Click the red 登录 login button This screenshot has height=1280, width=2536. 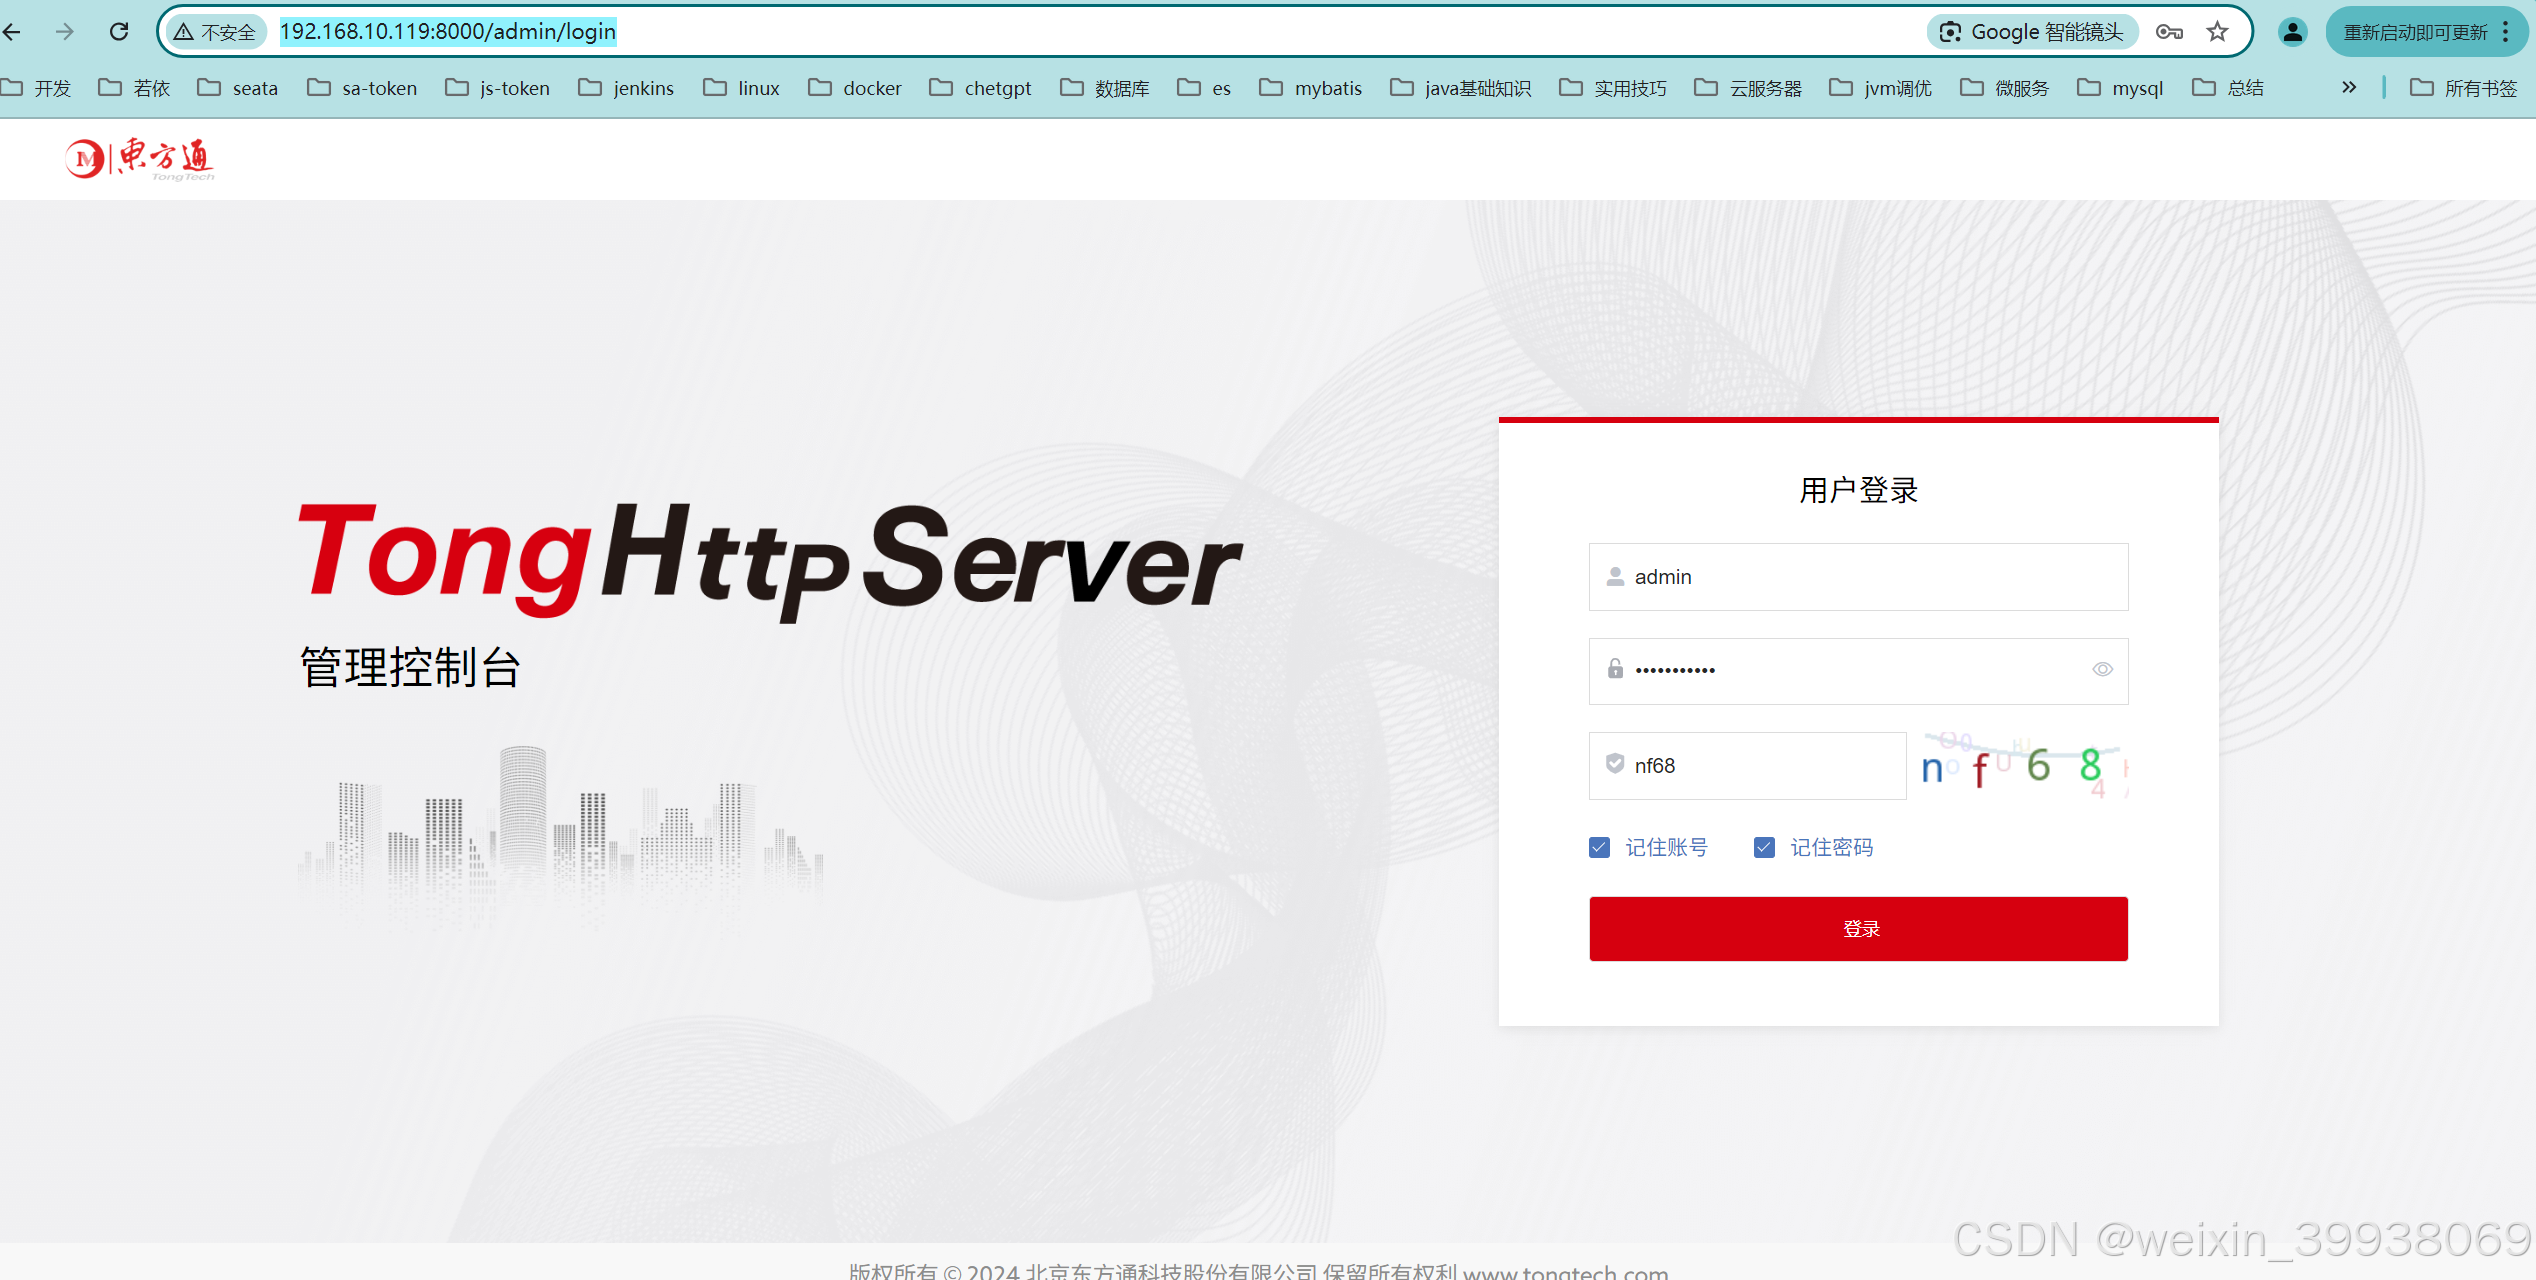[x=1858, y=929]
